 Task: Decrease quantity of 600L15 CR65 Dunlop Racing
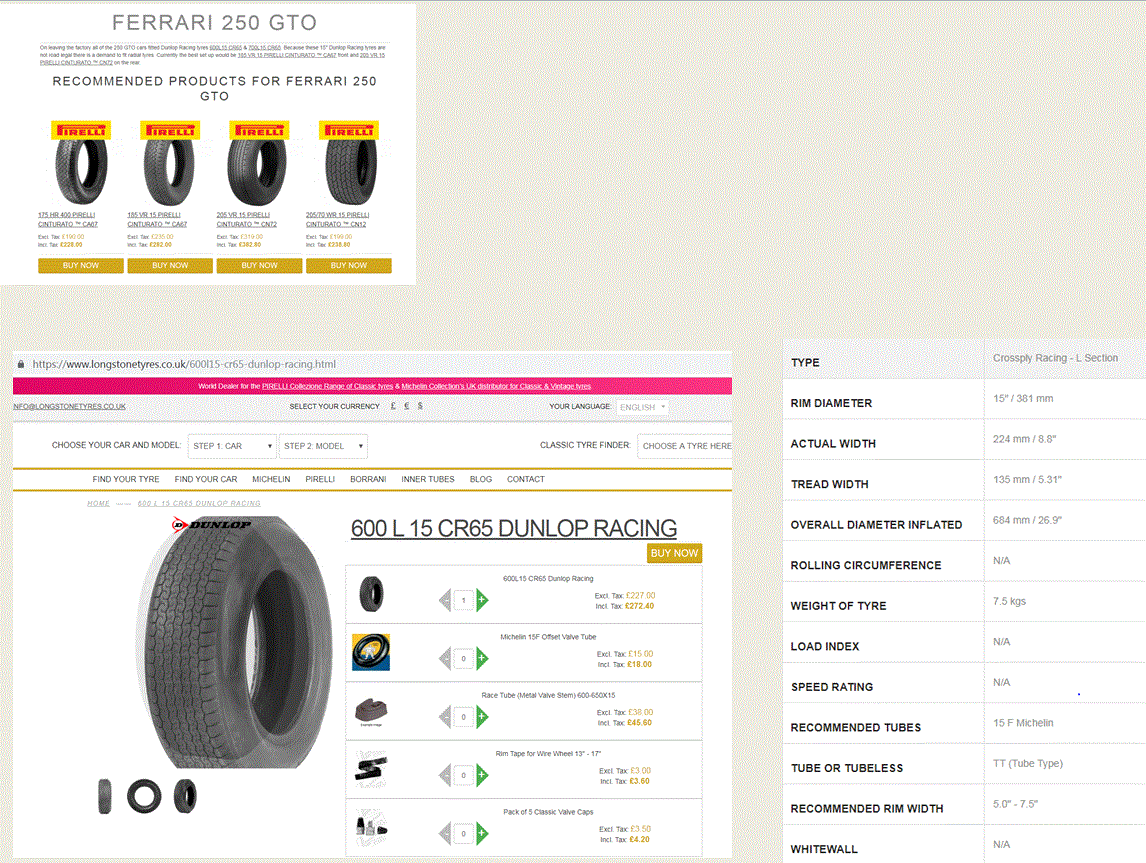pyautogui.click(x=445, y=600)
